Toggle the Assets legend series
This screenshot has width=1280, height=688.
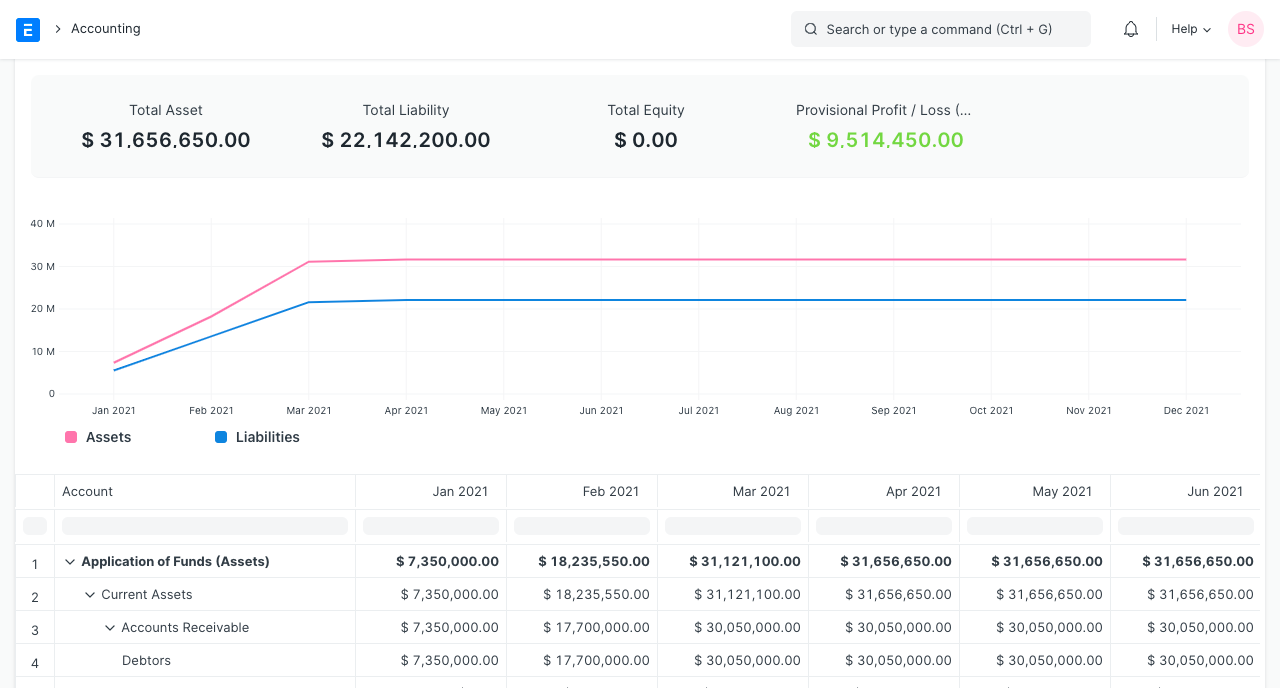108,437
